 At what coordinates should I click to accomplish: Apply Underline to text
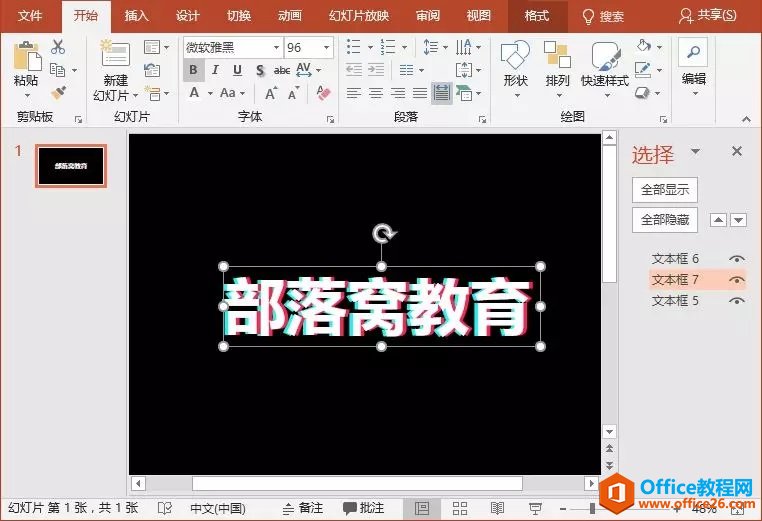(237, 70)
